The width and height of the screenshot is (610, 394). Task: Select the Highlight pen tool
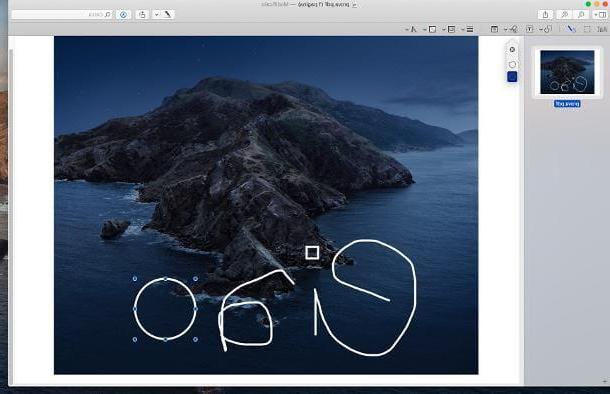(168, 14)
